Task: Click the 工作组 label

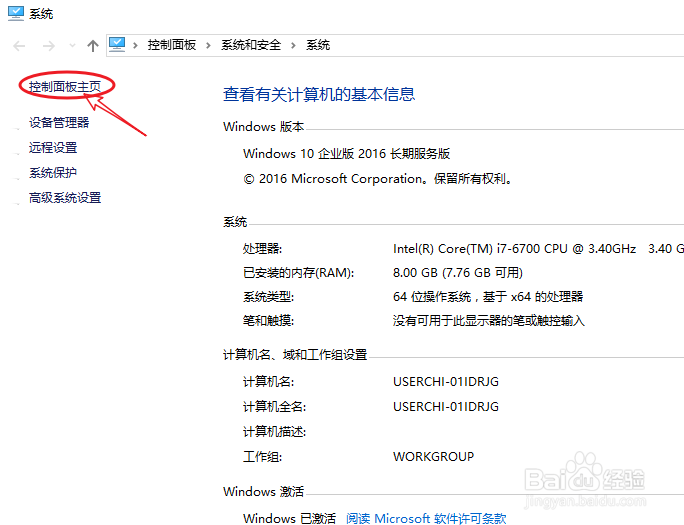Action: [262, 457]
